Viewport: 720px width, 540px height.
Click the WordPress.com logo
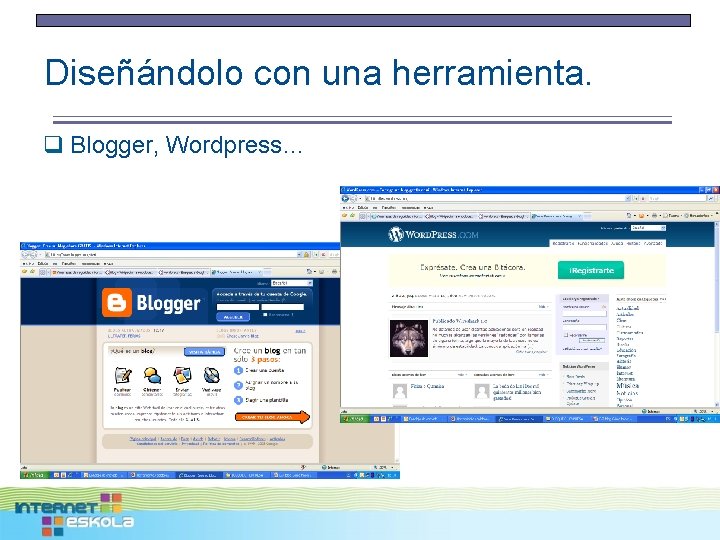click(x=433, y=235)
